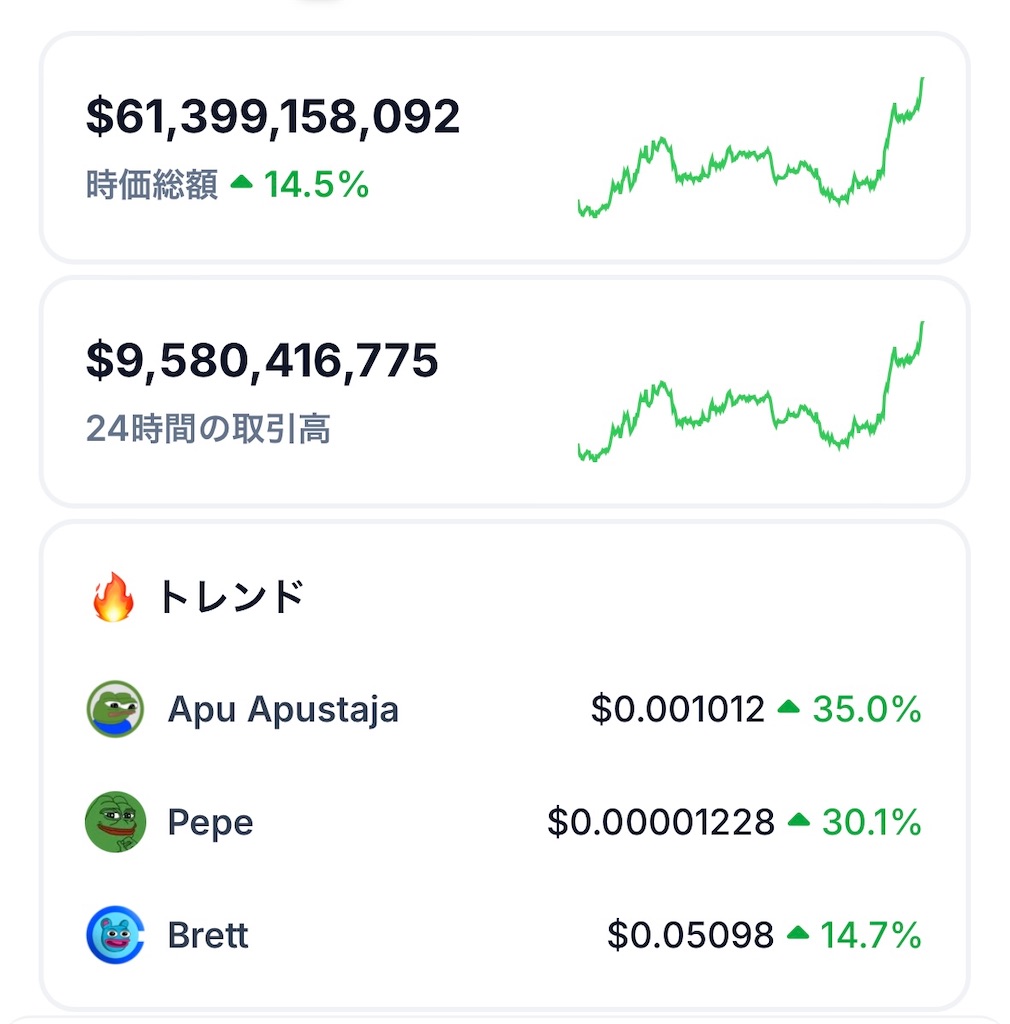
Task: Click the up arrow beside Pepe's 30.1%
Action: click(x=798, y=820)
